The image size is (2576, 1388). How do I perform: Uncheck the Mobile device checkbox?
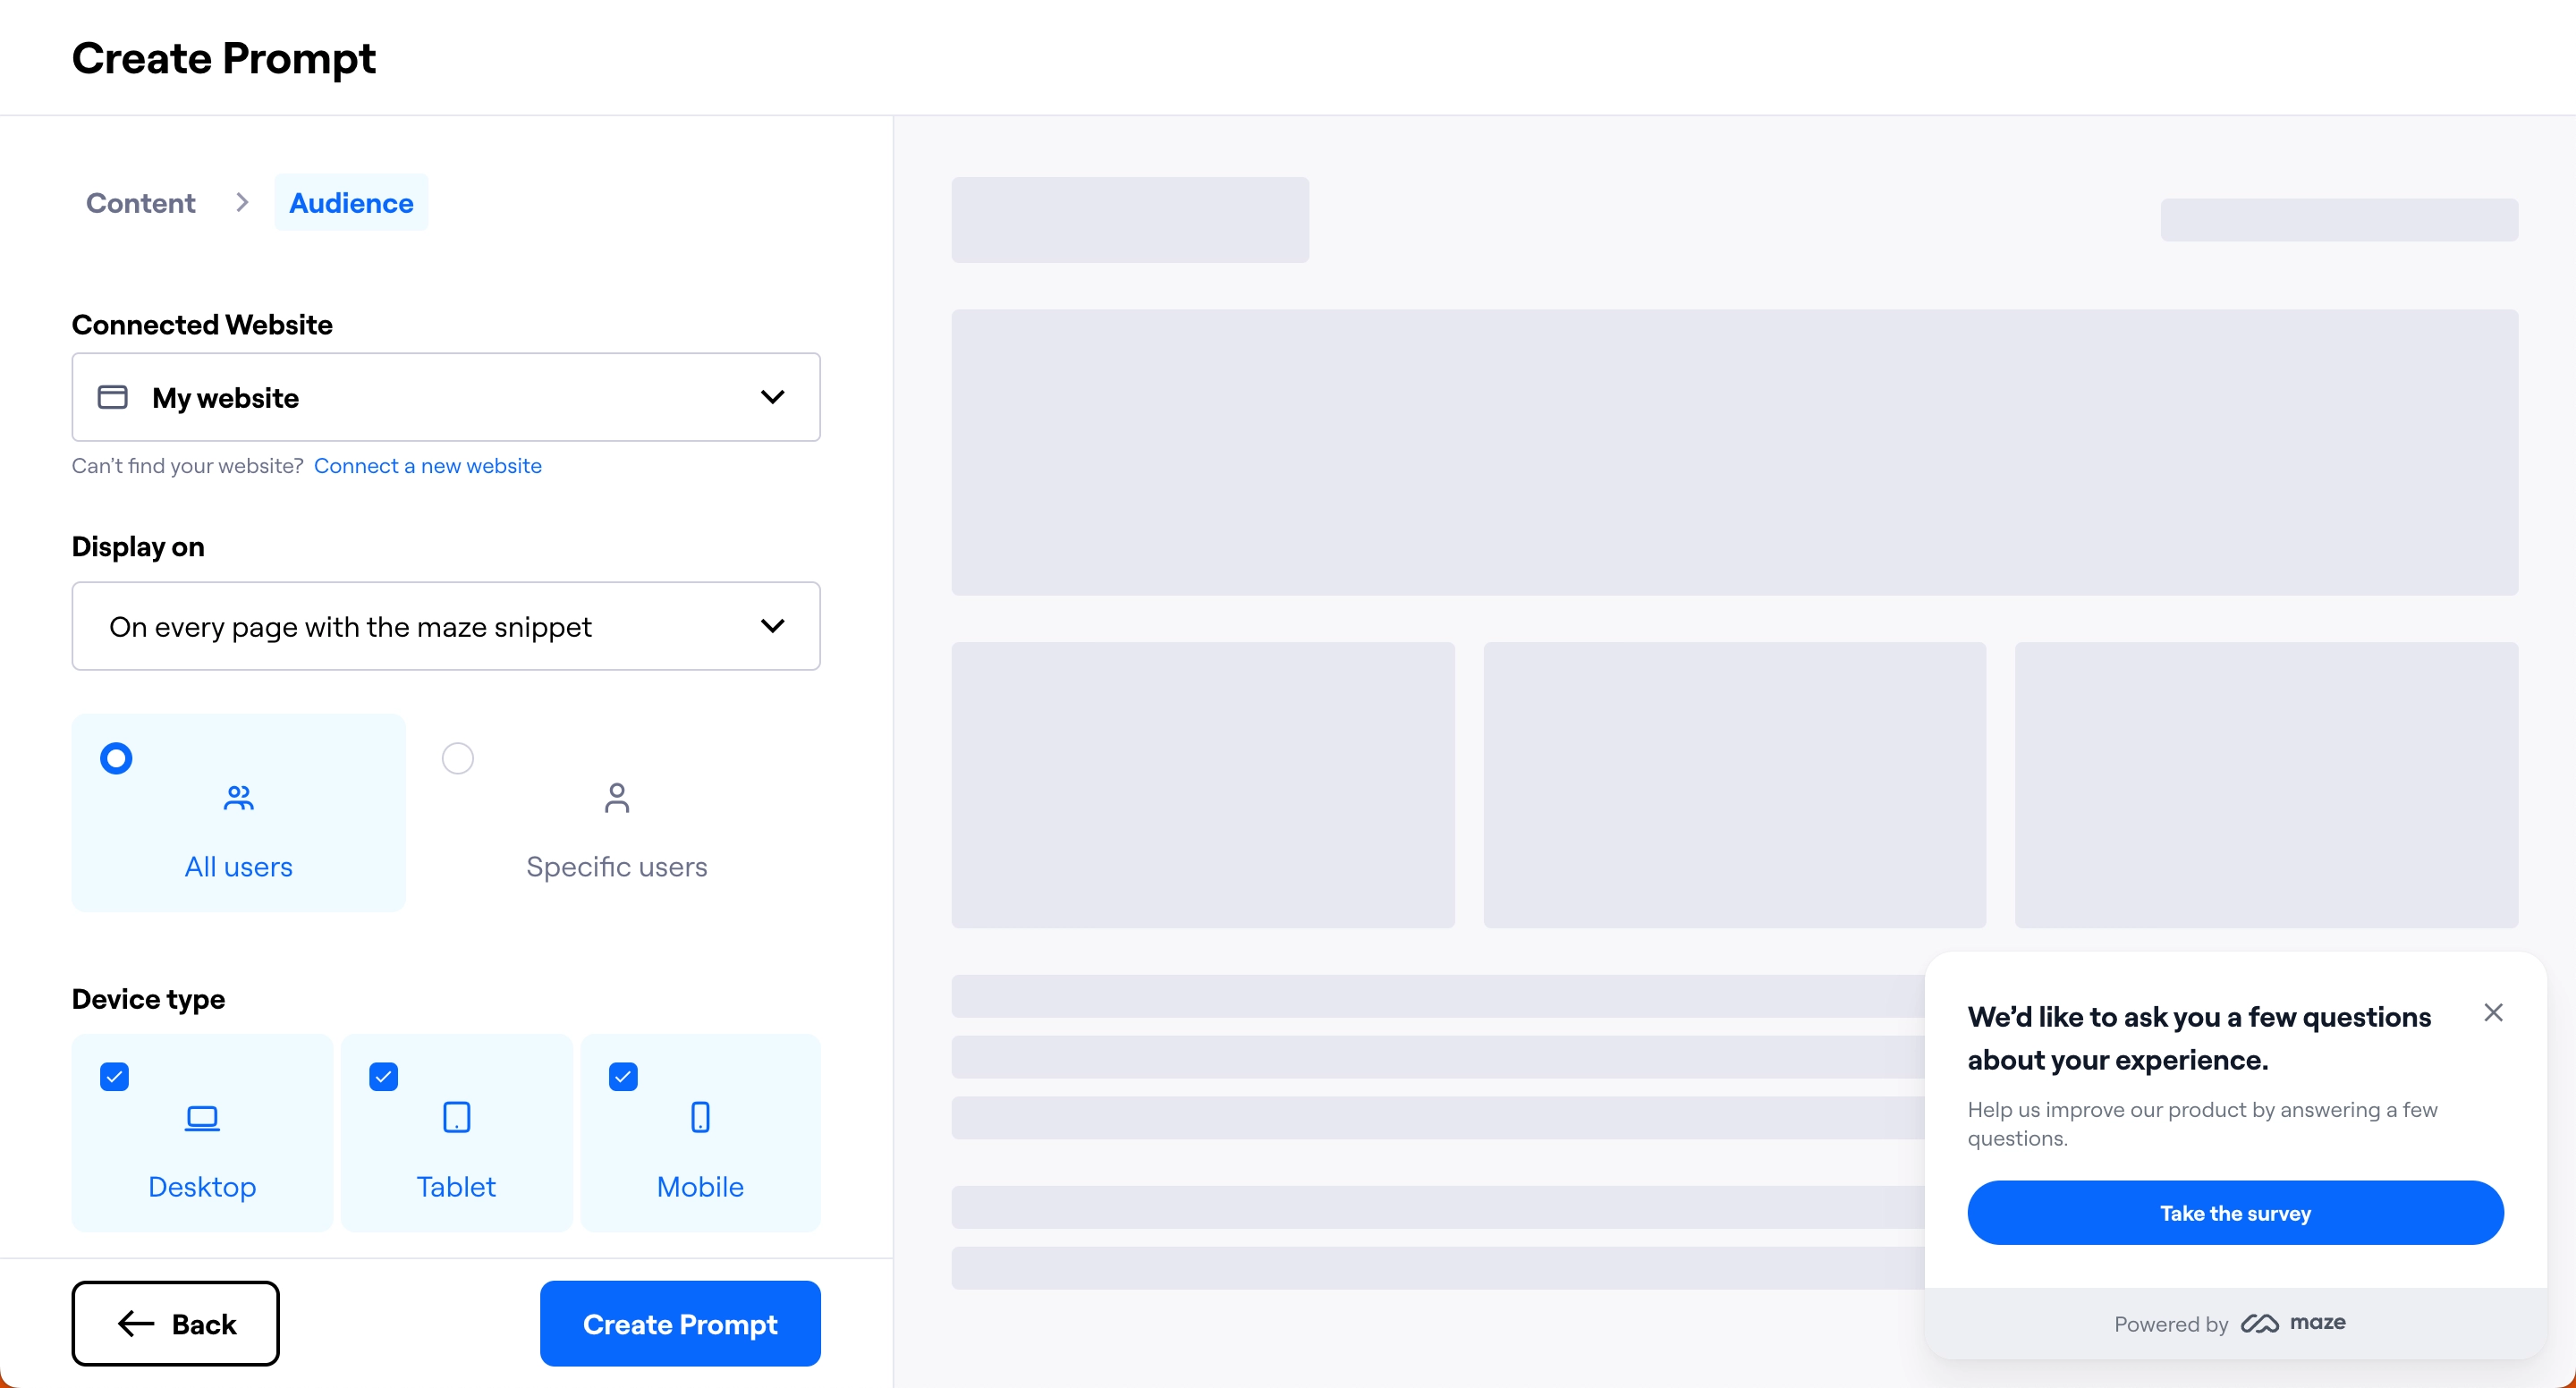coord(622,1077)
